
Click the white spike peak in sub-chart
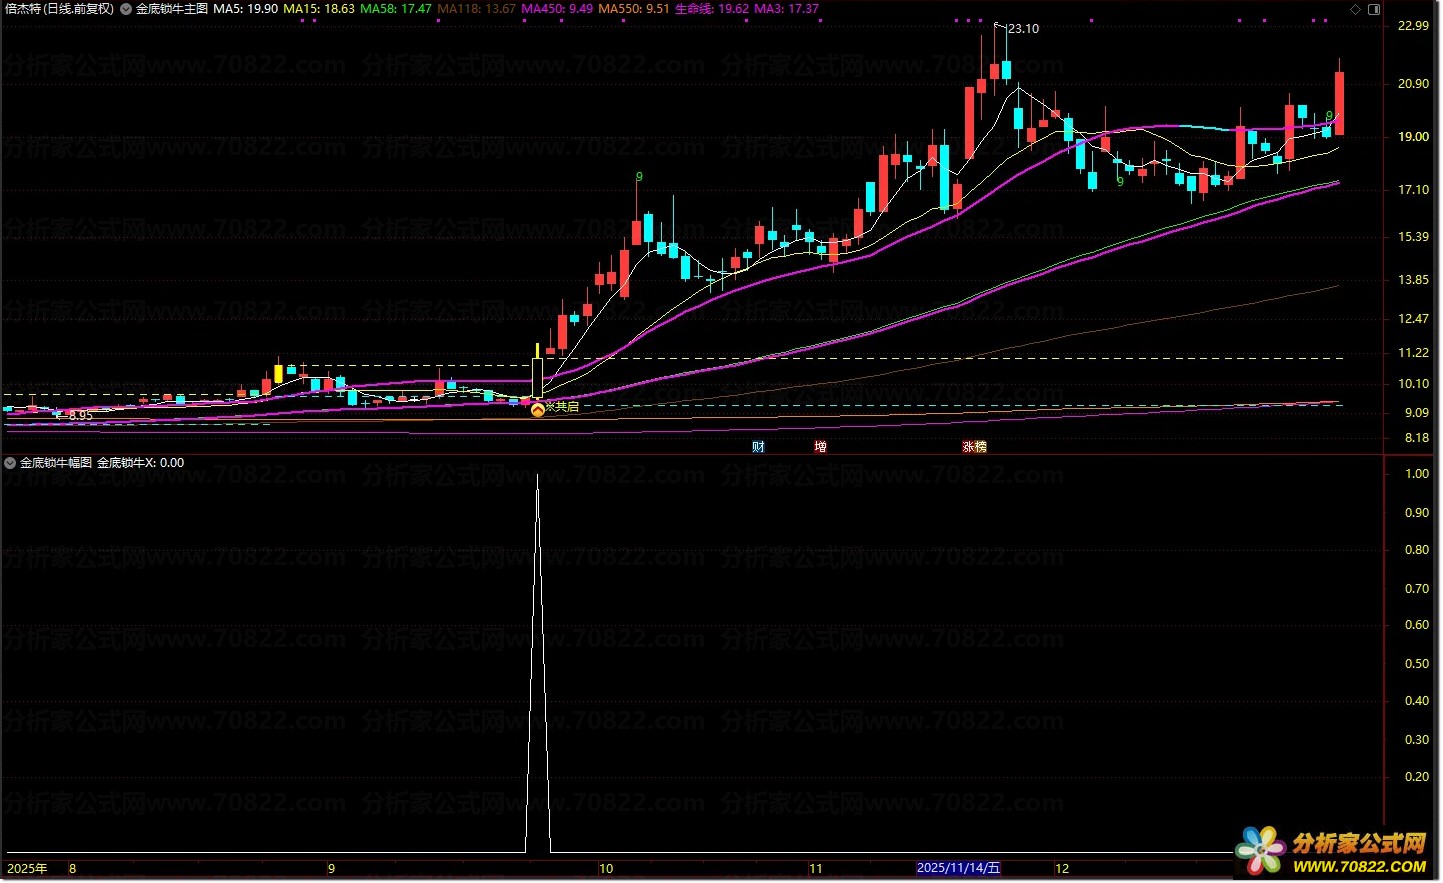538,477
